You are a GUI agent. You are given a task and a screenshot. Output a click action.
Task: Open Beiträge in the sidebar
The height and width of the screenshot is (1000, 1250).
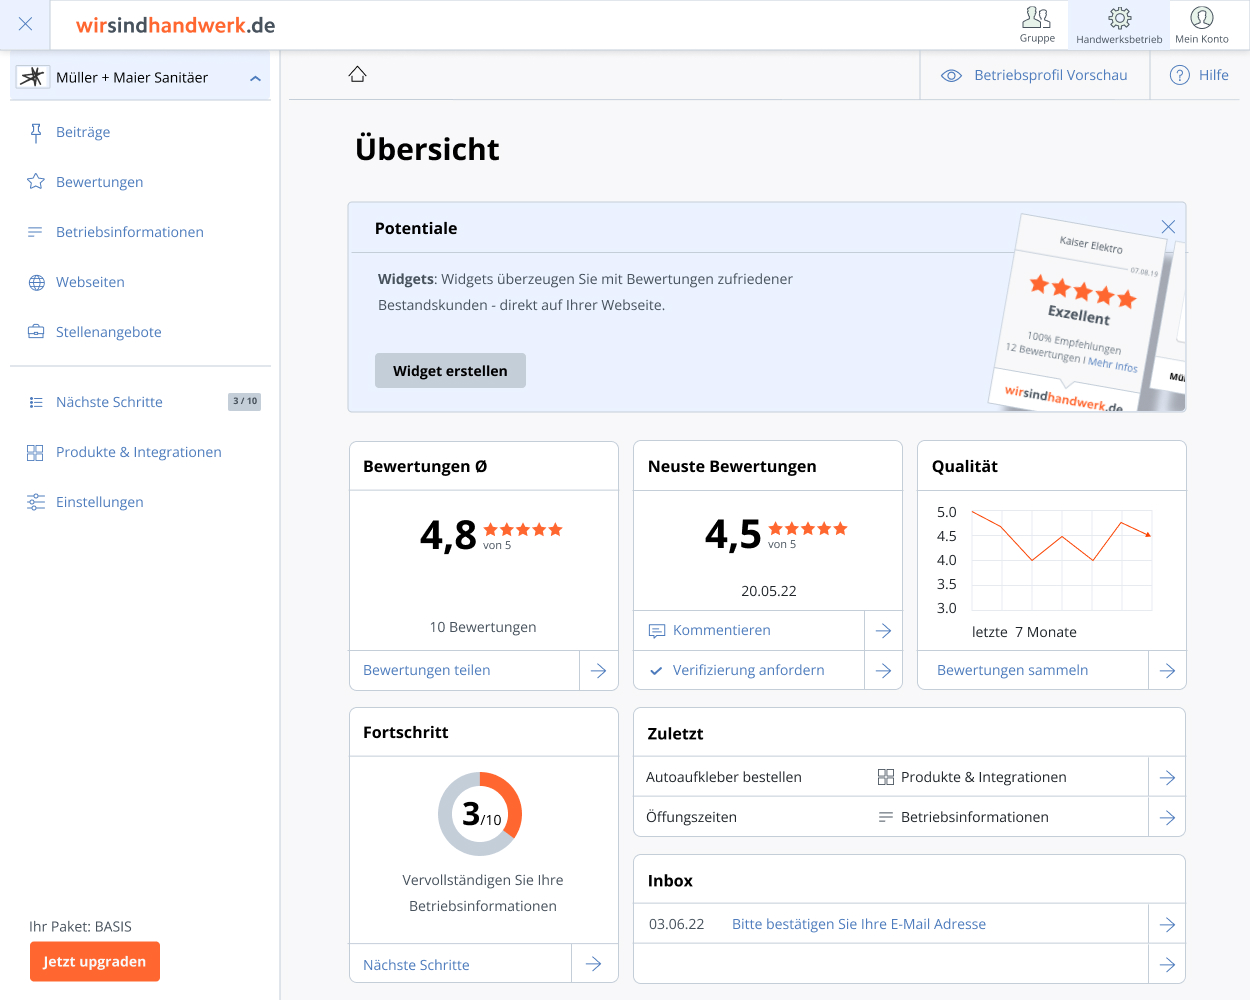(83, 132)
